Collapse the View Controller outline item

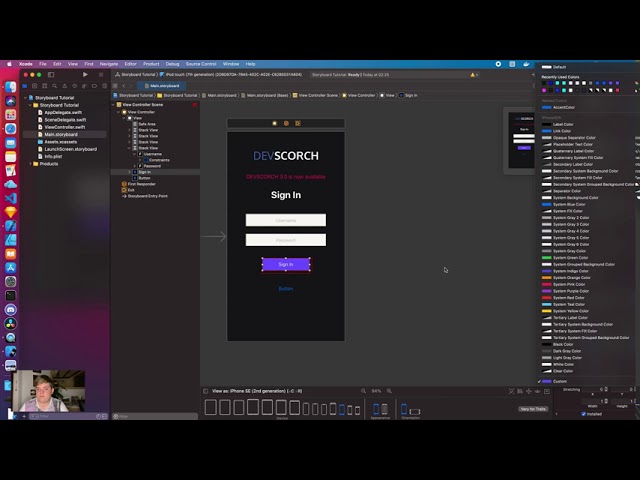pos(119,112)
